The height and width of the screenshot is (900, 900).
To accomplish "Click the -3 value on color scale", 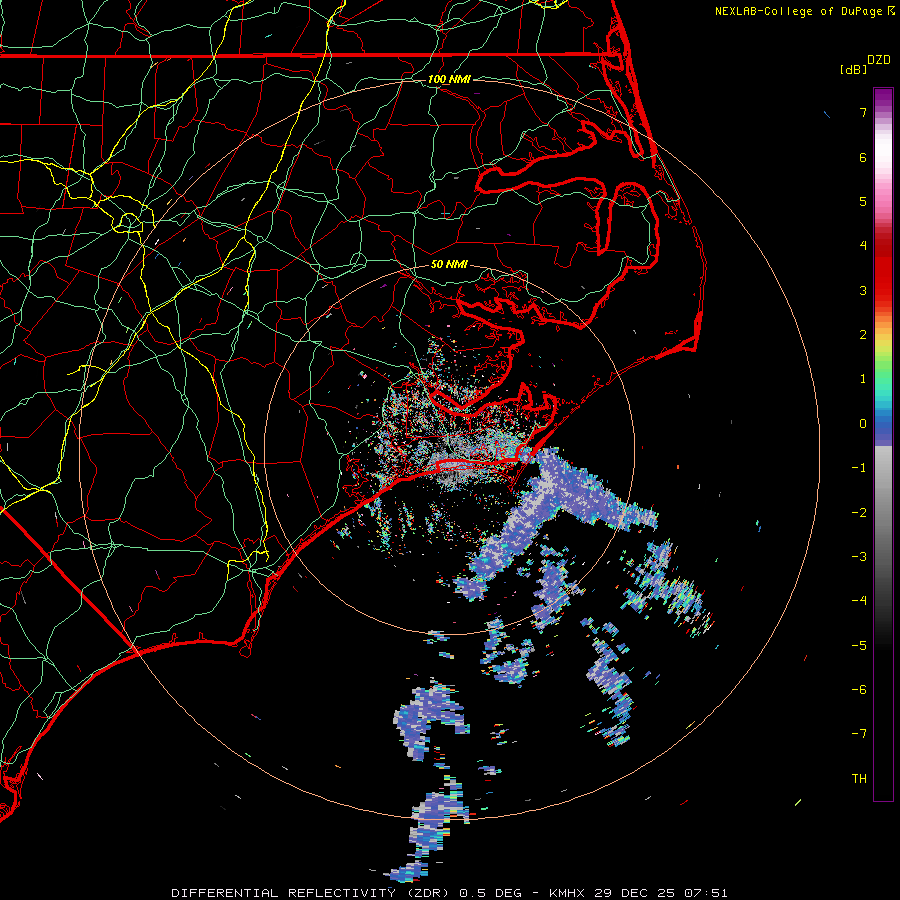I will [859, 557].
